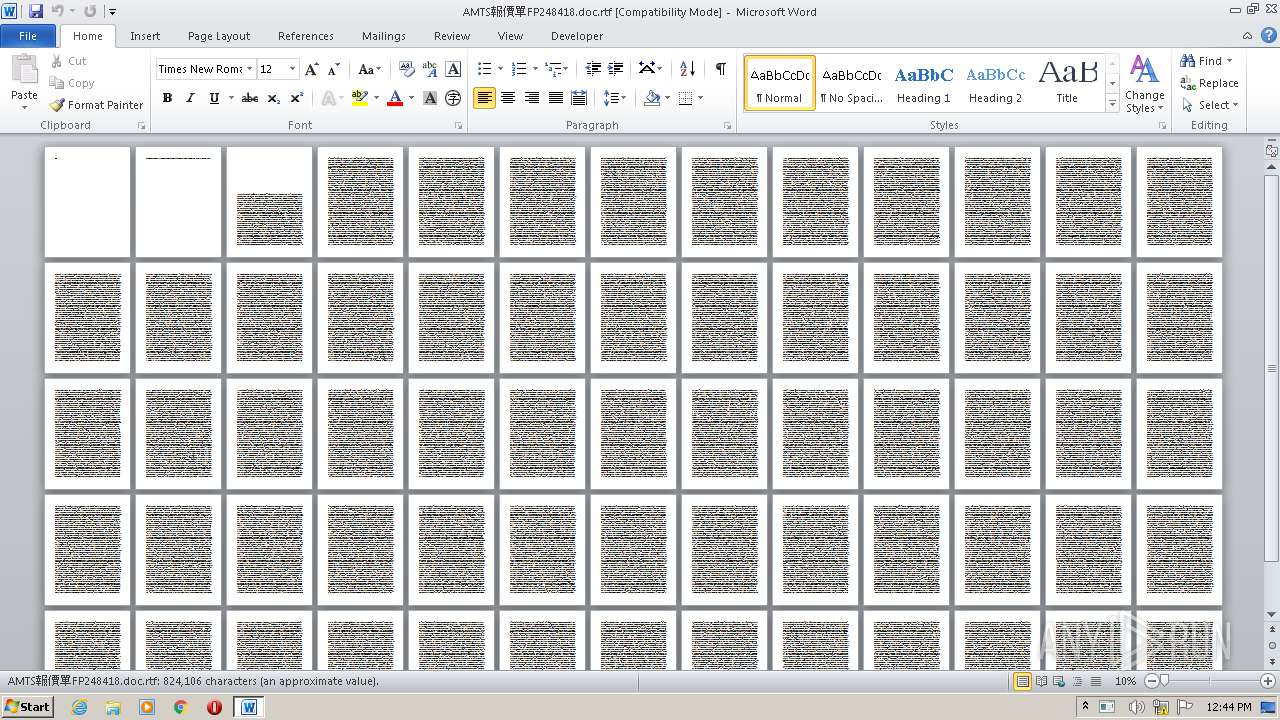
Task: Click the Clear Formatting icon
Action: point(406,69)
